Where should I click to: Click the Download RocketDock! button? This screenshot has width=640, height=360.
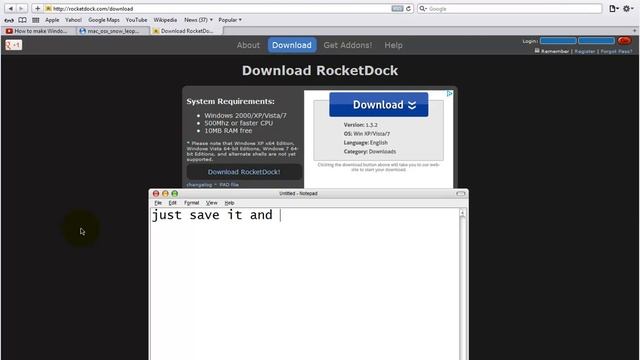coord(244,172)
